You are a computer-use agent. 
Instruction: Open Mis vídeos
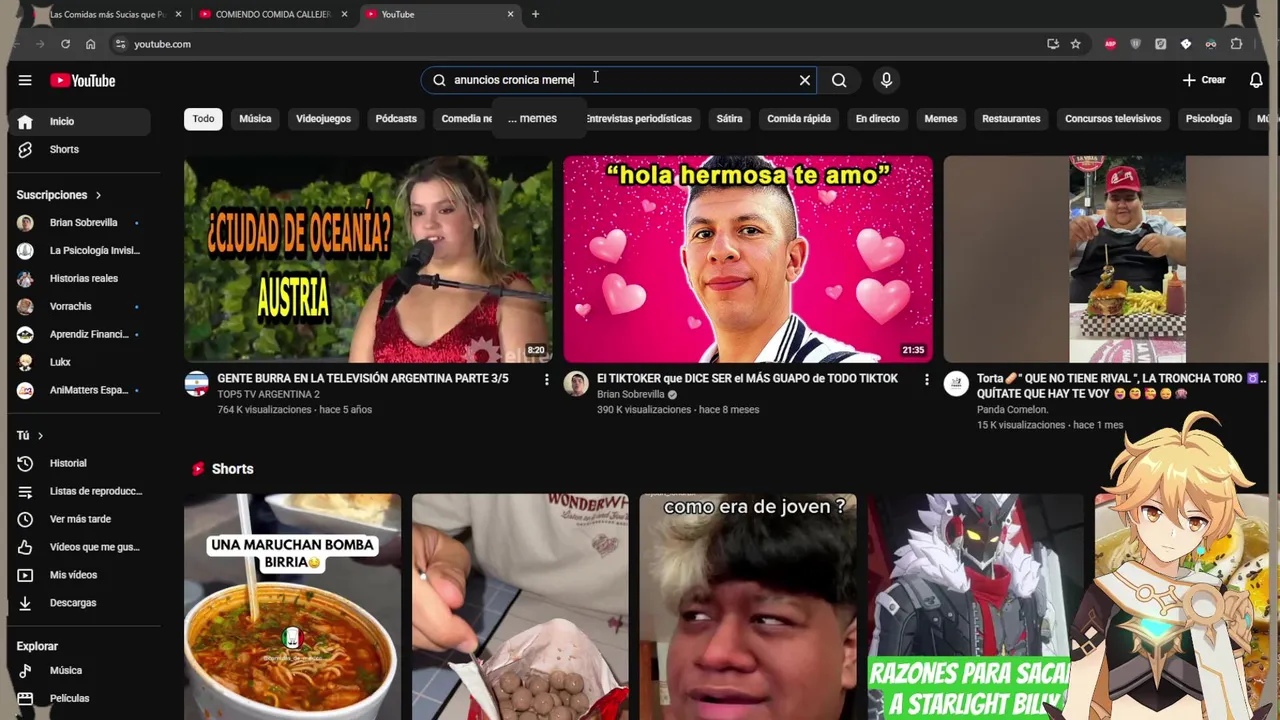click(82, 575)
